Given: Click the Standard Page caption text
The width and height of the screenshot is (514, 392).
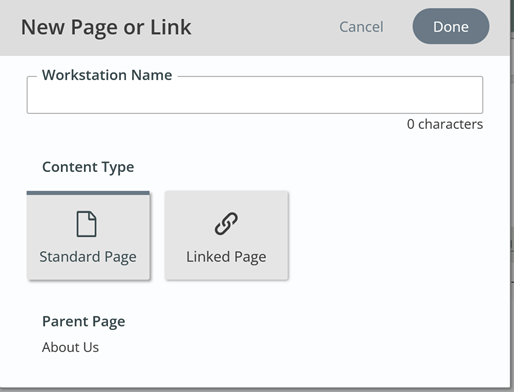Looking at the screenshot, I should (x=88, y=257).
